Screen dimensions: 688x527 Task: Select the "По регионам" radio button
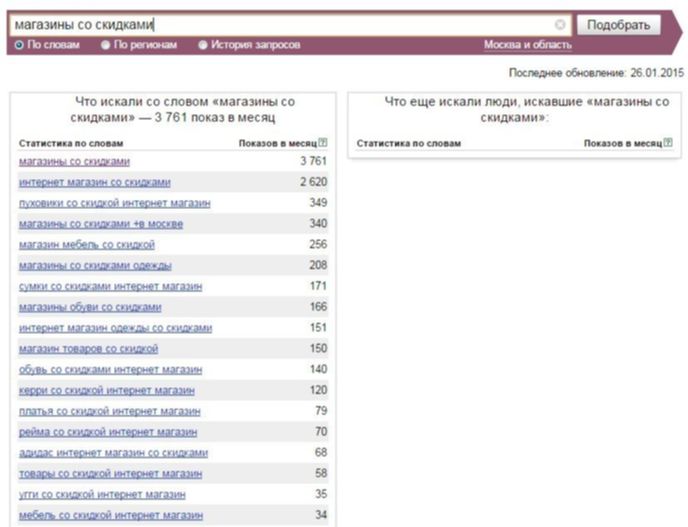click(x=105, y=45)
